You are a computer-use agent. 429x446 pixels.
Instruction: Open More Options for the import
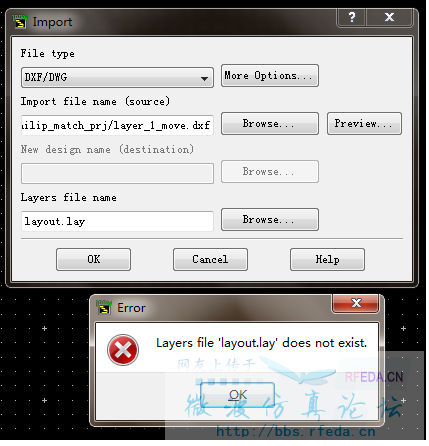coord(272,76)
